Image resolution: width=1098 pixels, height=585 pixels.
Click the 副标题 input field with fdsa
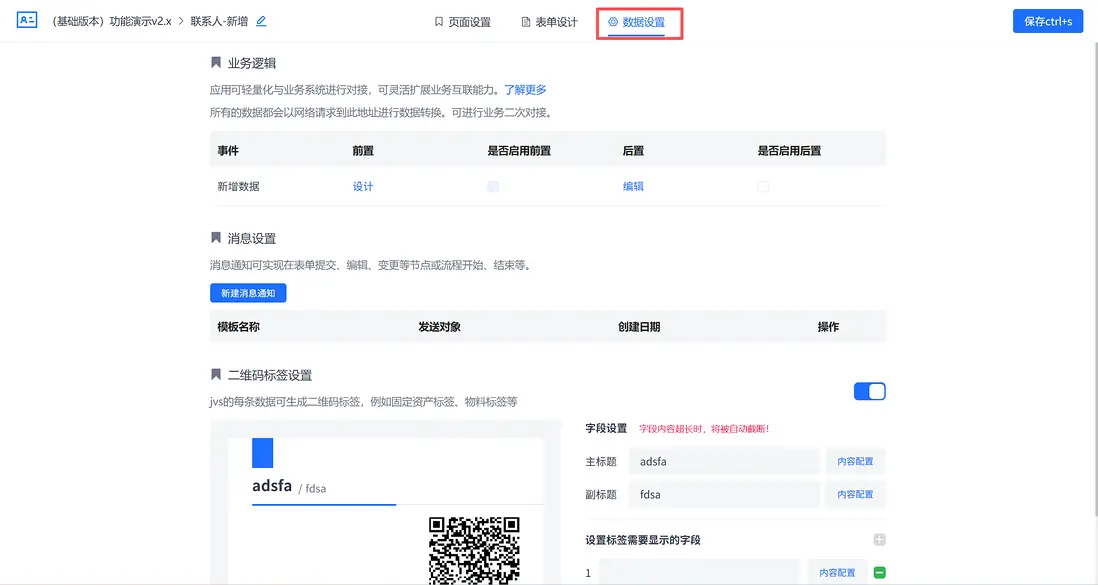(724, 495)
